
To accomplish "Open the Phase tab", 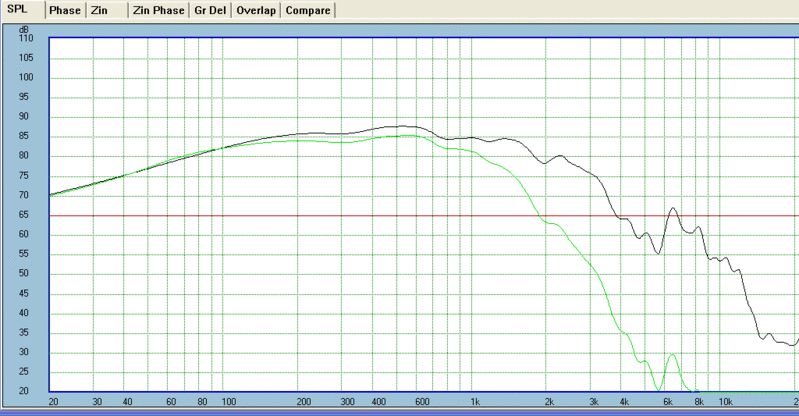I will (65, 10).
